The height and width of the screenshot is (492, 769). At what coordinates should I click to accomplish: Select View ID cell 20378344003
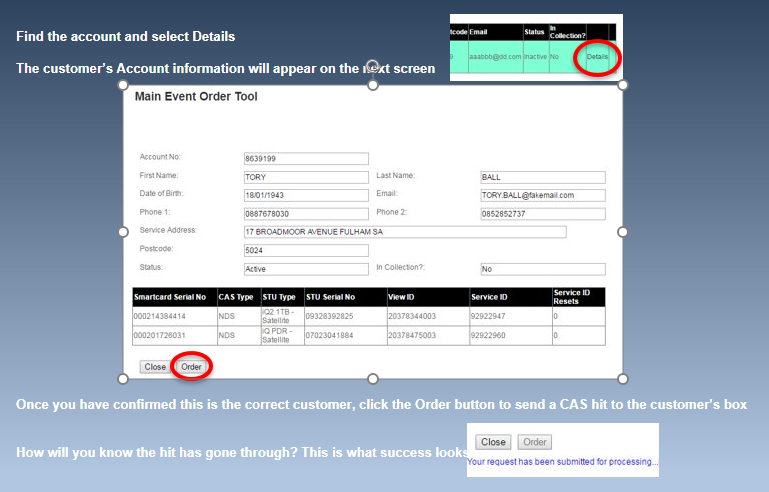pyautogui.click(x=428, y=316)
